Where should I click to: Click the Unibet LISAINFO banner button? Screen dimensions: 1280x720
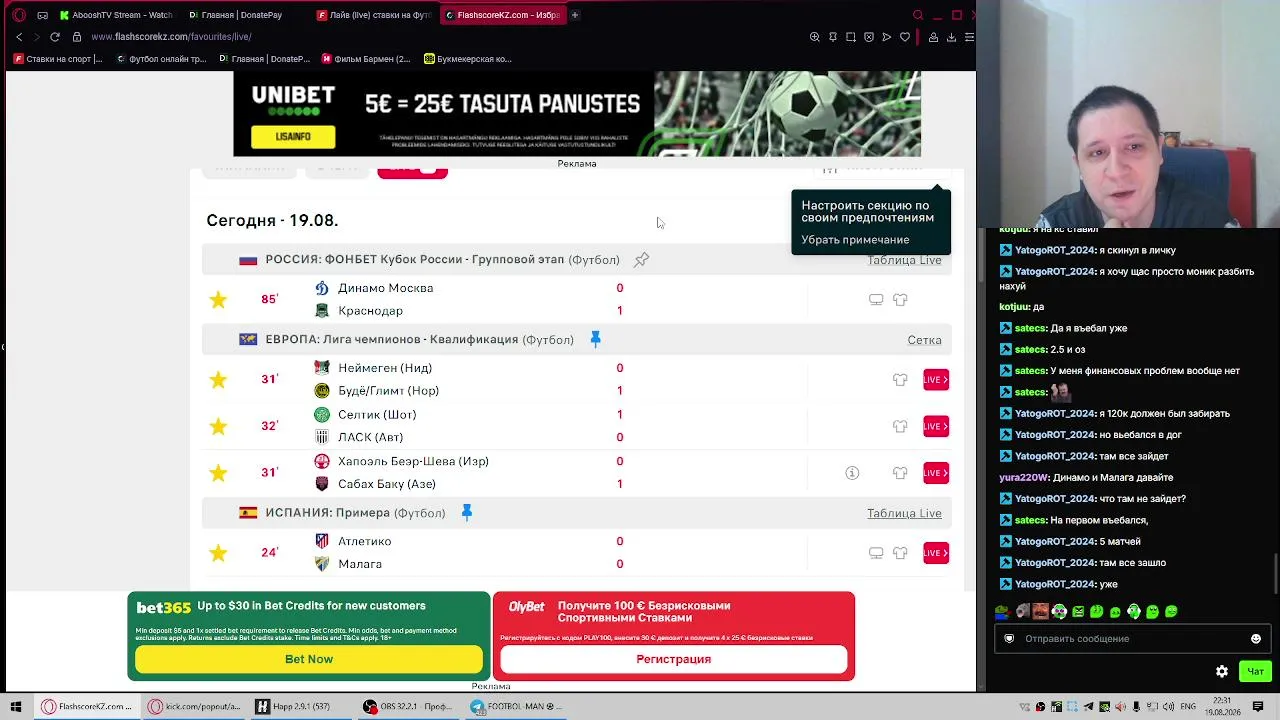point(293,136)
